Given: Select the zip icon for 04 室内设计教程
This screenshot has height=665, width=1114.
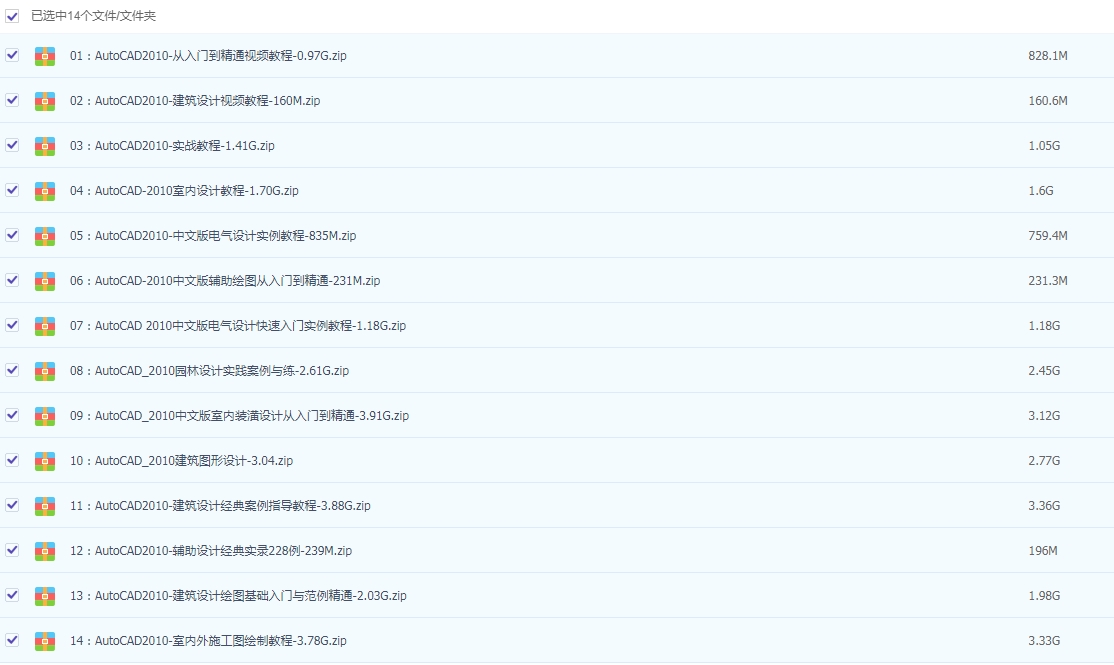Looking at the screenshot, I should coord(45,191).
